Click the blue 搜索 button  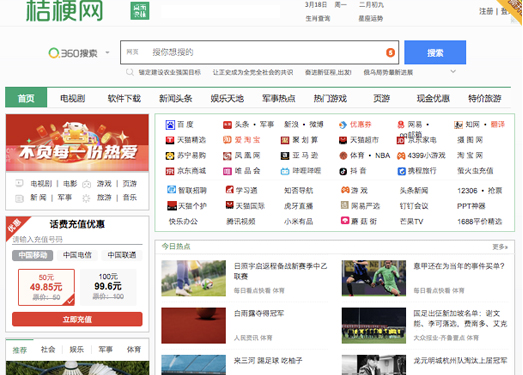(x=435, y=52)
